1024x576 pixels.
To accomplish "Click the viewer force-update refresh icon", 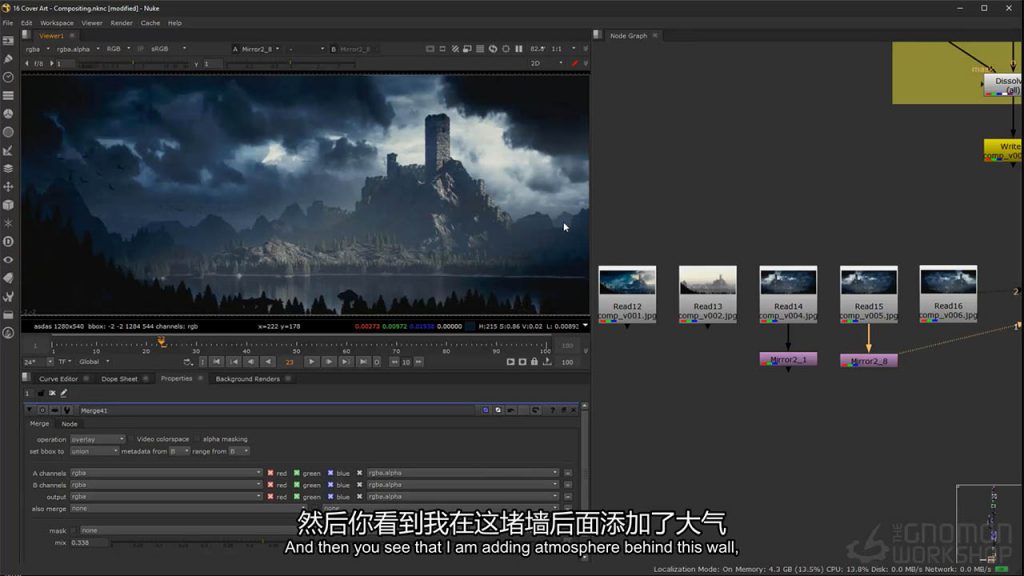I will pyautogui.click(x=493, y=49).
